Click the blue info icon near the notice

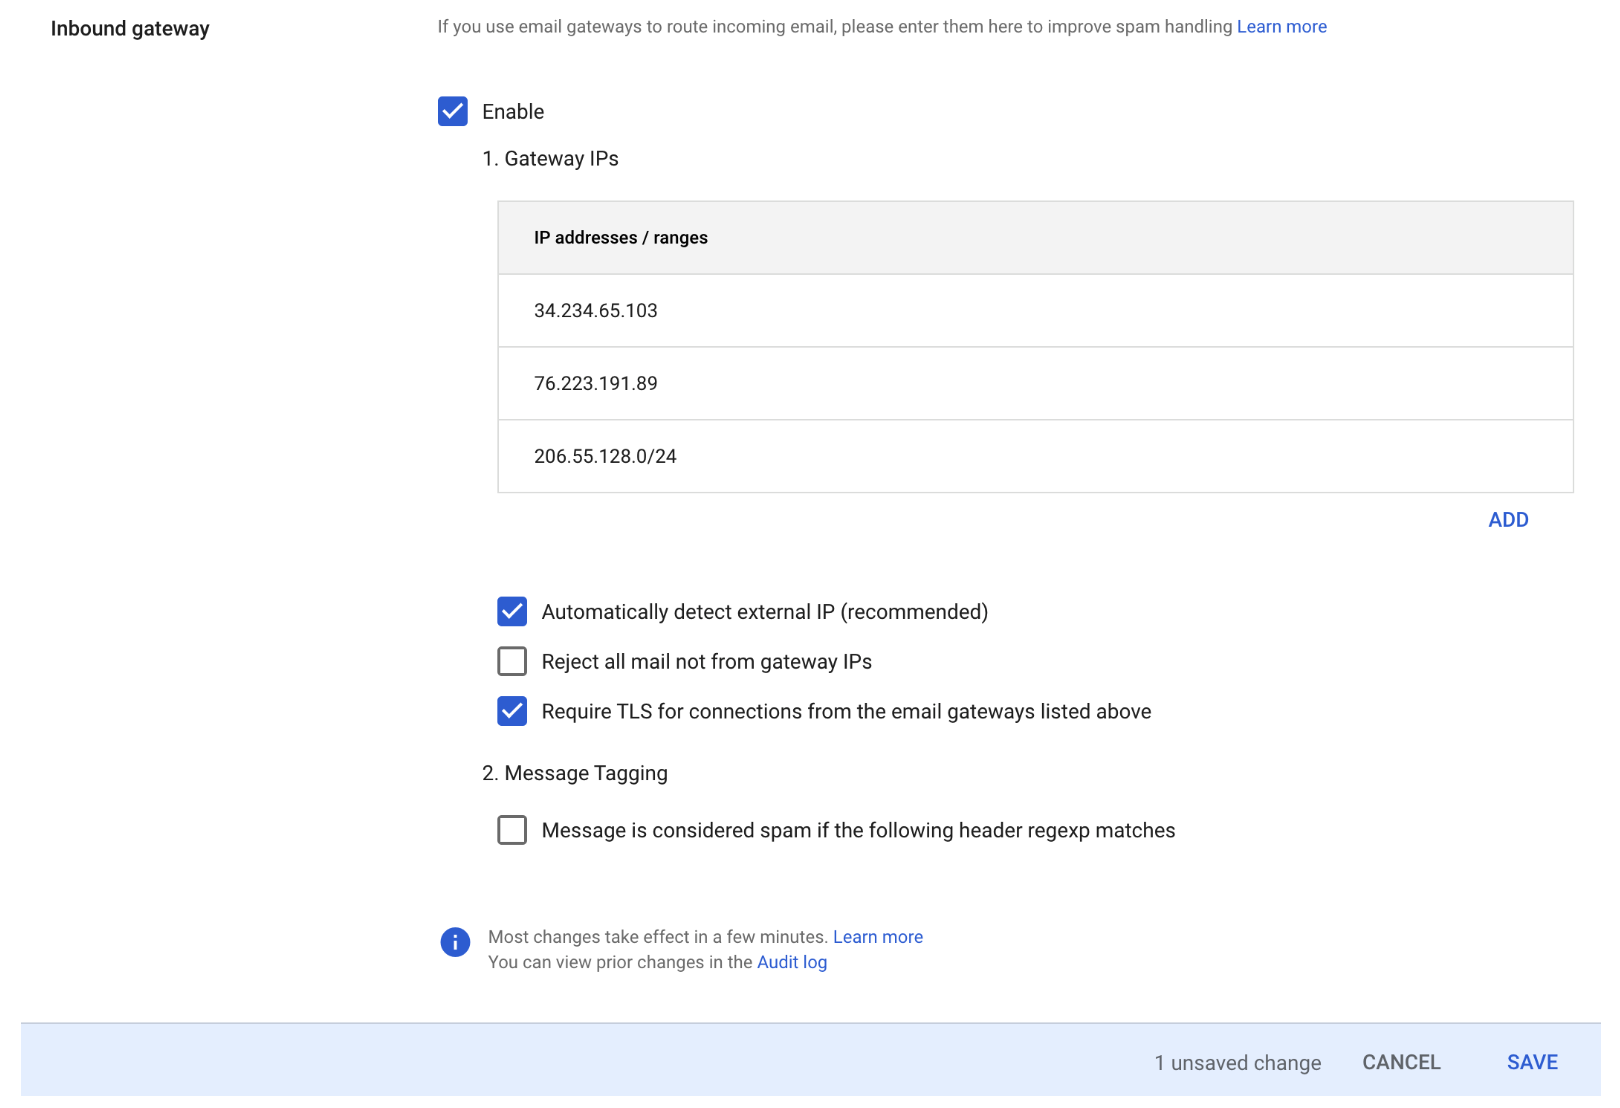(x=455, y=942)
